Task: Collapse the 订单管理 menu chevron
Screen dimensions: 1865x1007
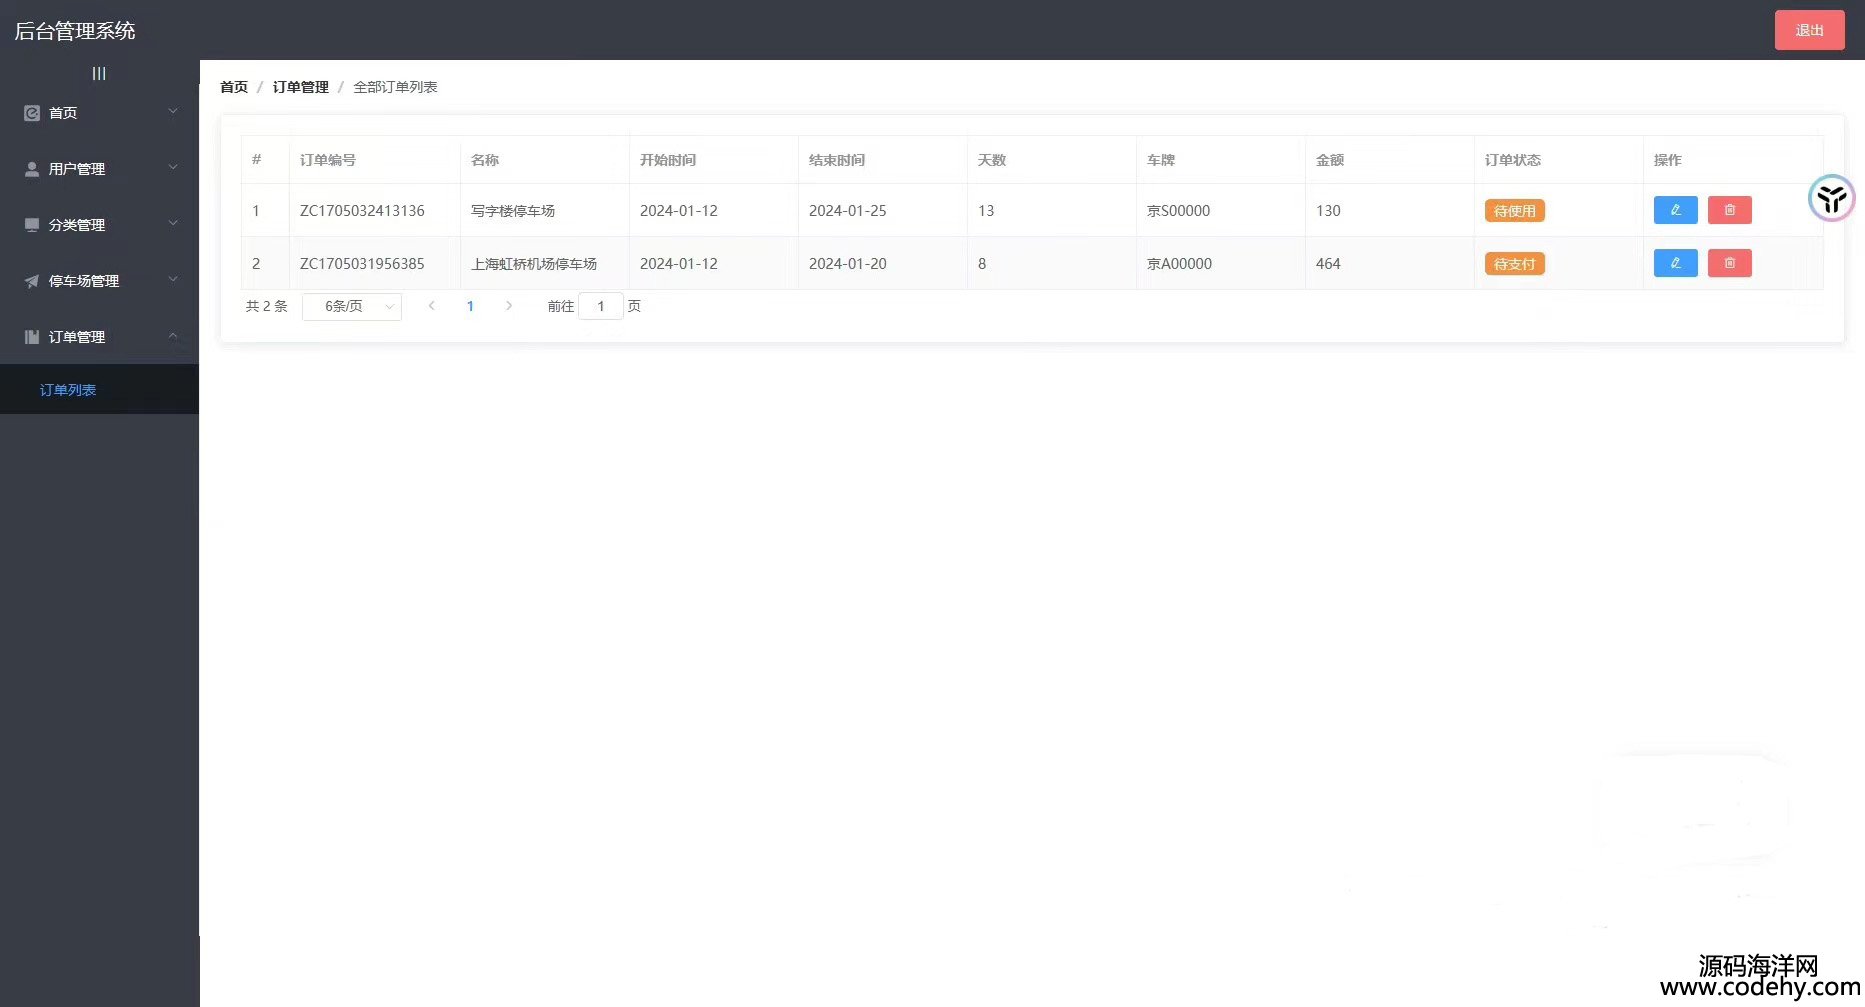Action: point(173,335)
